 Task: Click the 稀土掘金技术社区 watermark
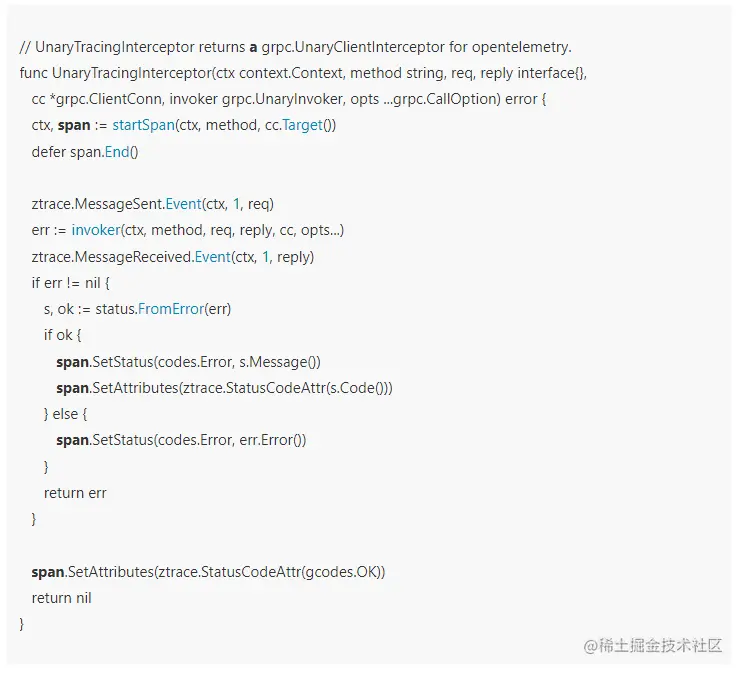[653, 646]
